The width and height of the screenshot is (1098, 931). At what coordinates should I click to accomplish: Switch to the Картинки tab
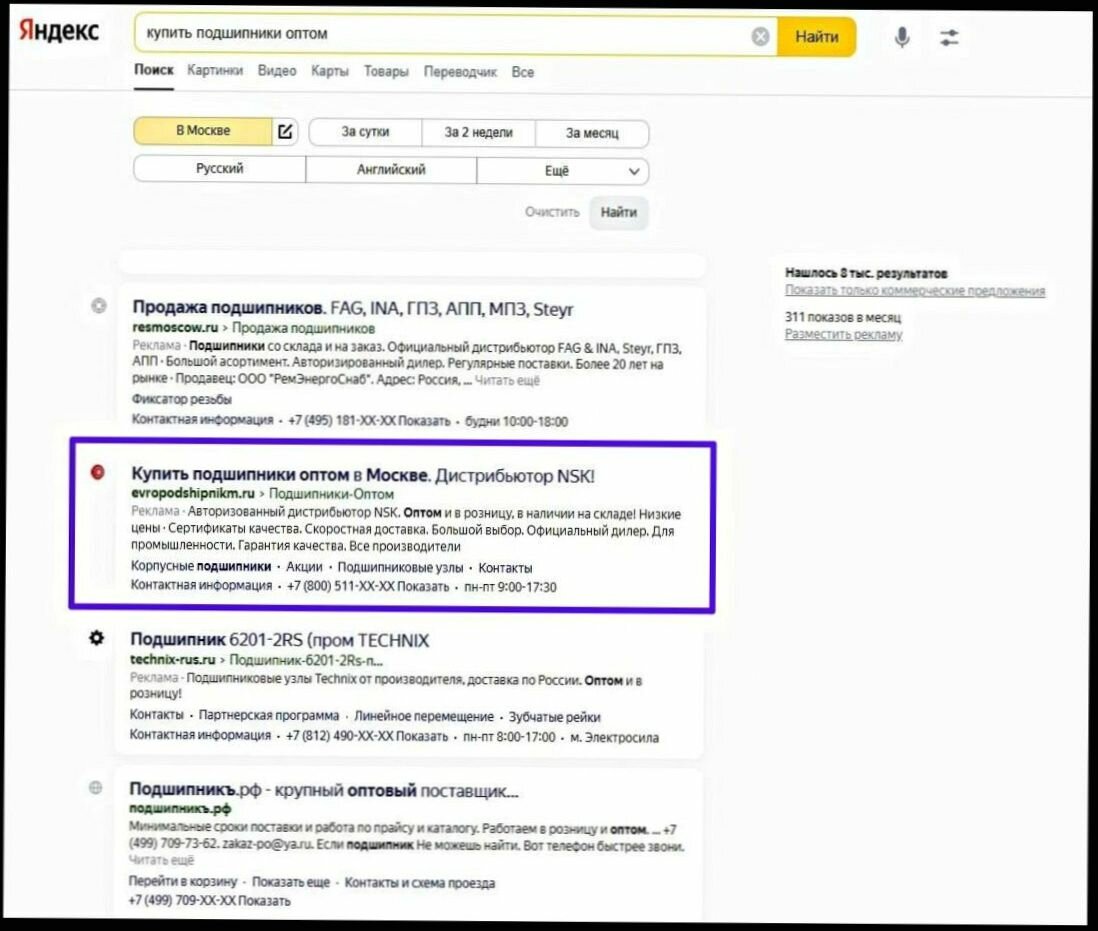(215, 71)
